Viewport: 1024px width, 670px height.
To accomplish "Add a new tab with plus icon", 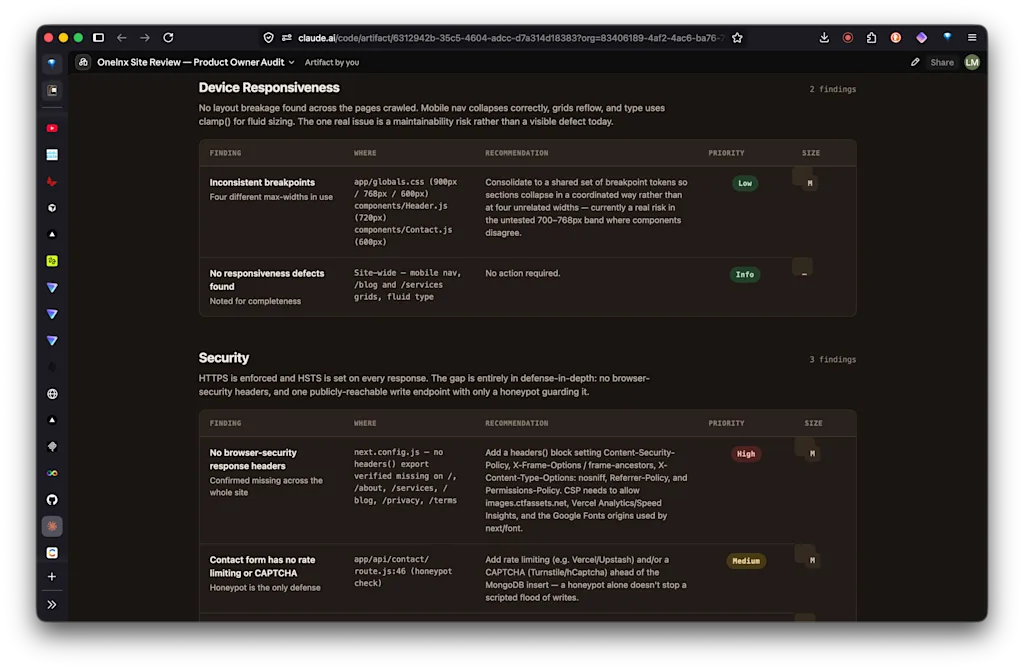I will pyautogui.click(x=52, y=577).
